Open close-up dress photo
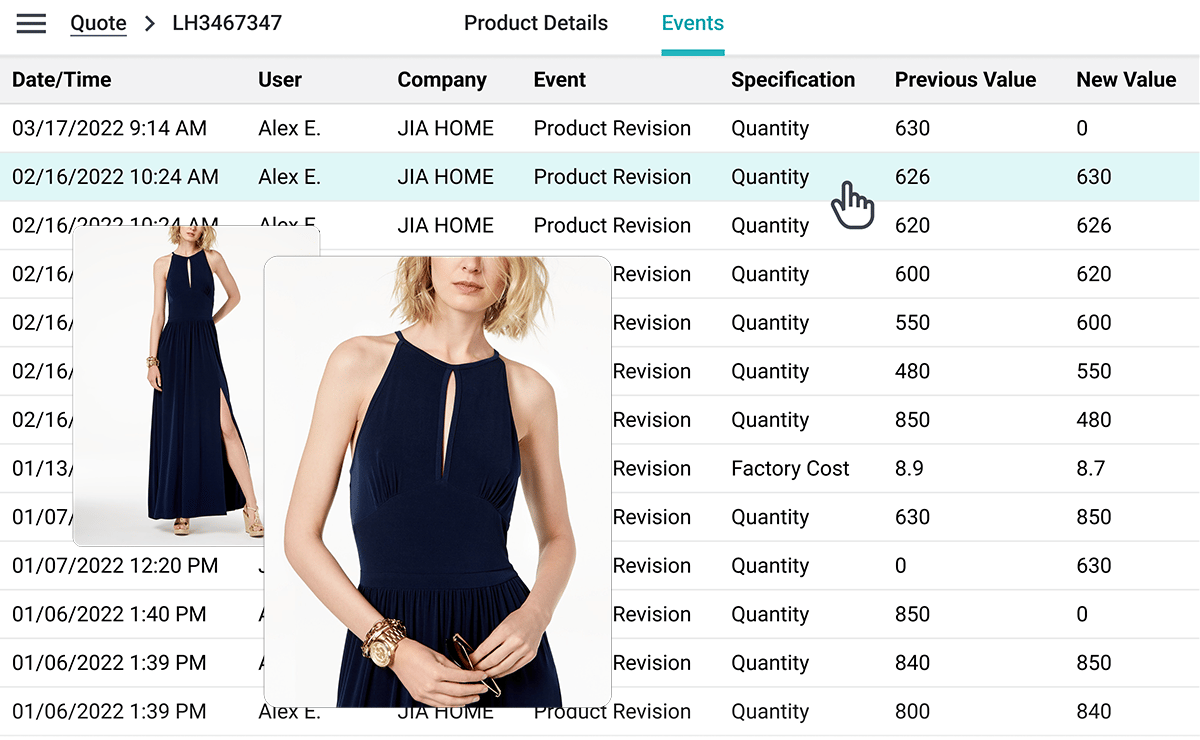The image size is (1200, 740). point(437,480)
